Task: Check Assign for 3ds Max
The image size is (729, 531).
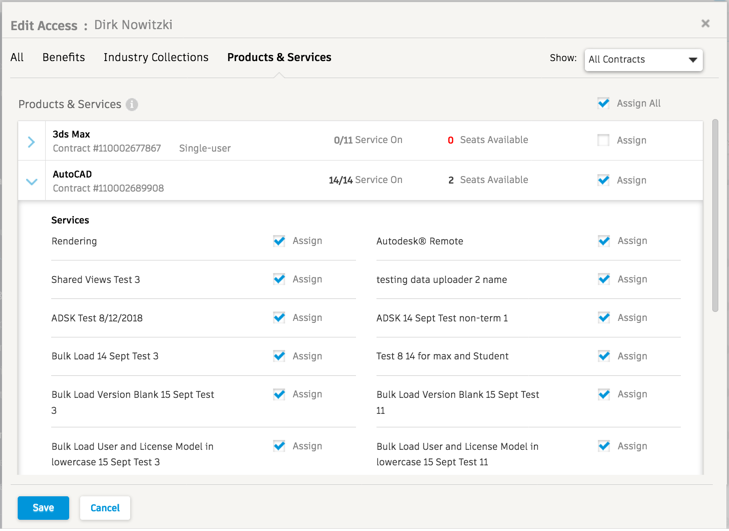Action: pos(603,140)
